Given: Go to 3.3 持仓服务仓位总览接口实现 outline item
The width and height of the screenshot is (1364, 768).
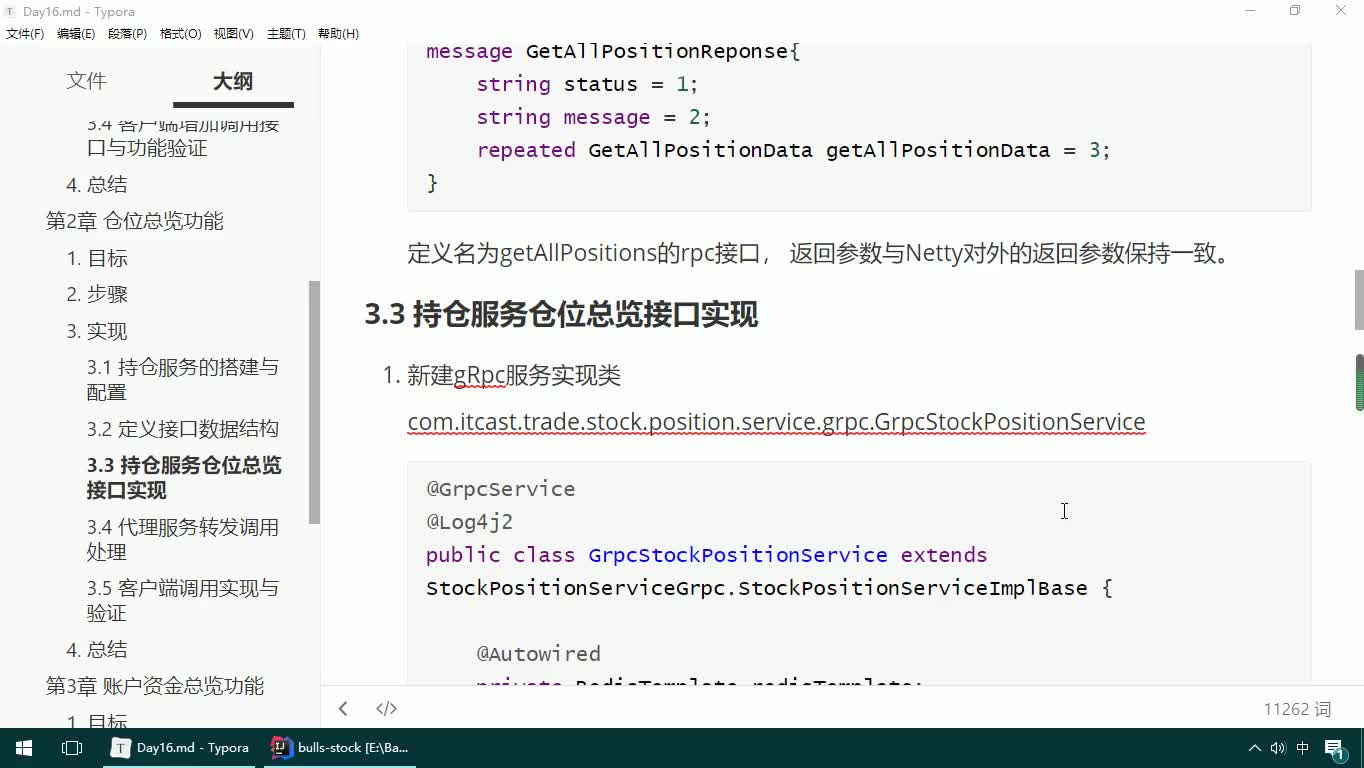Looking at the screenshot, I should 184,478.
